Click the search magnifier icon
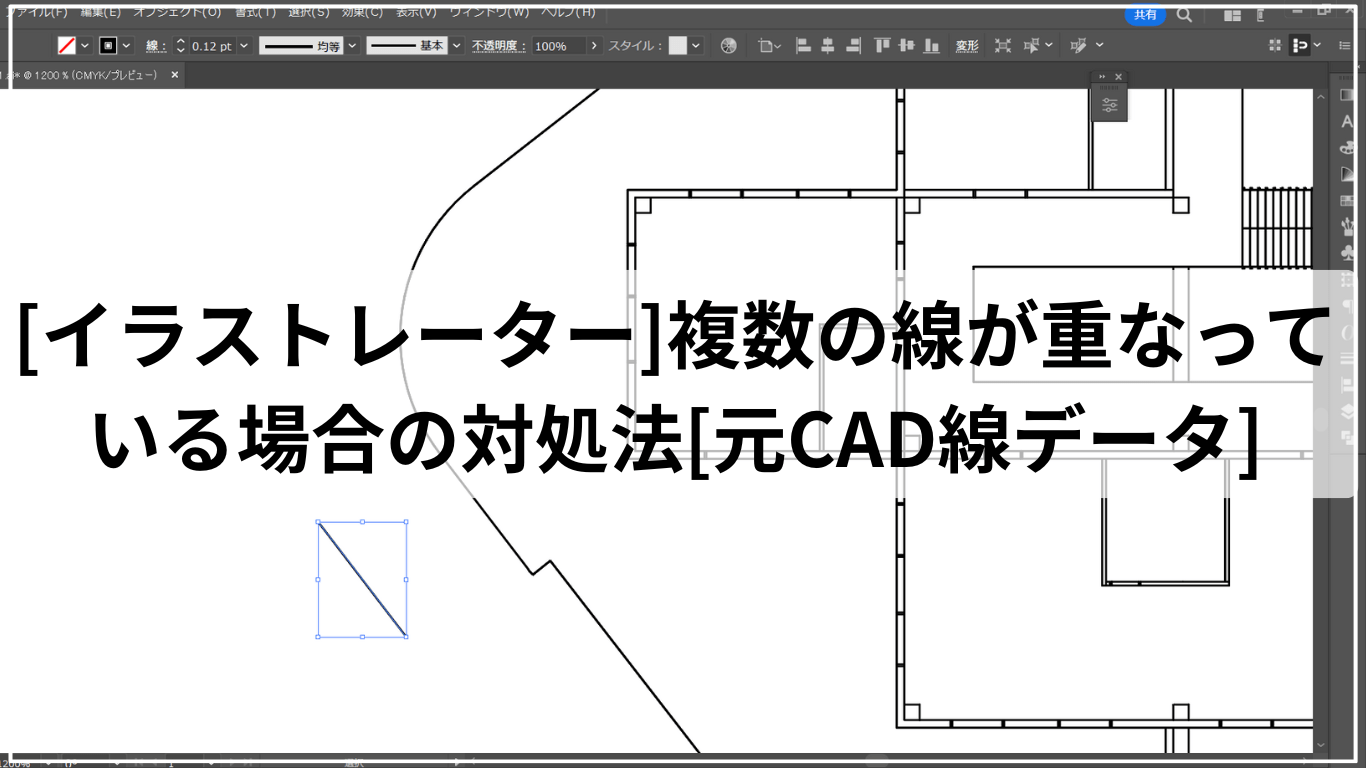 (x=1184, y=15)
